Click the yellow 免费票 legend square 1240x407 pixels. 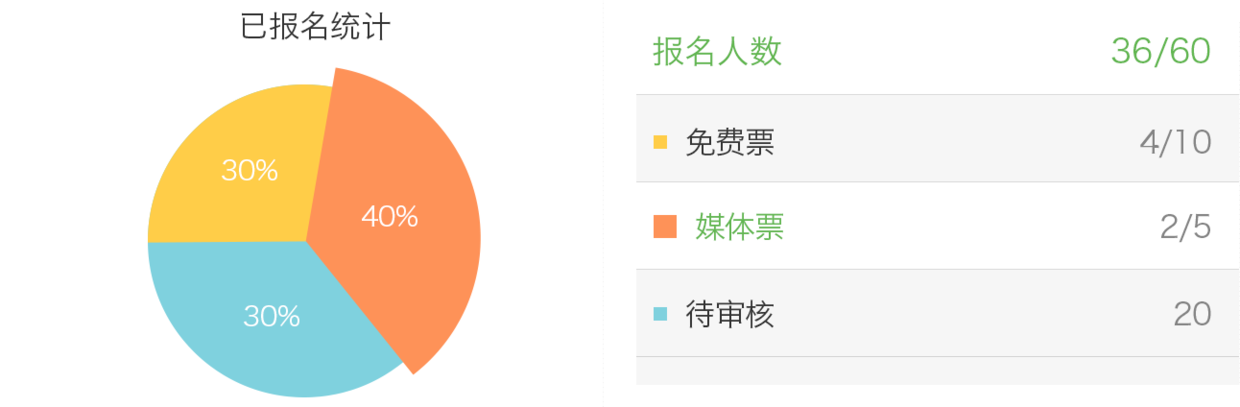(660, 142)
